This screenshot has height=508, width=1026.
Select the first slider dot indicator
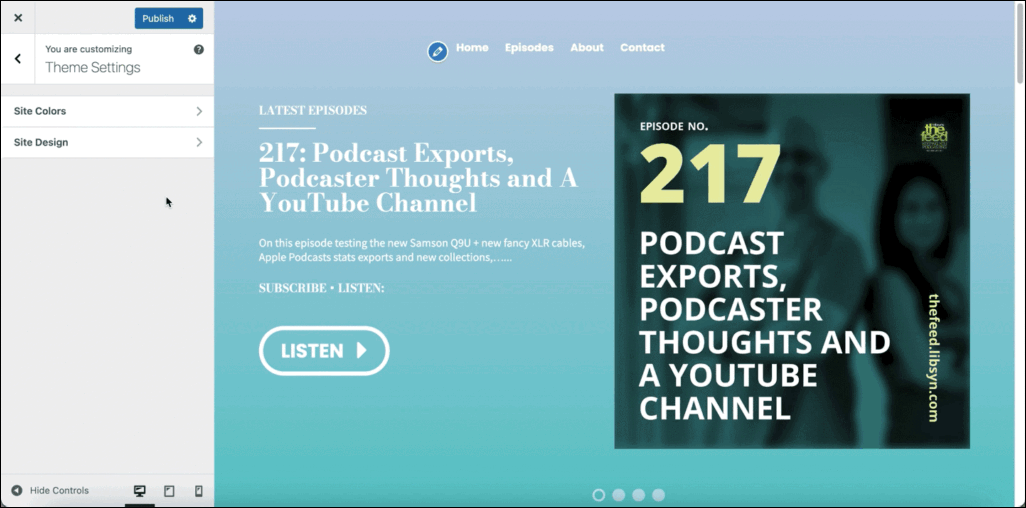pos(599,495)
